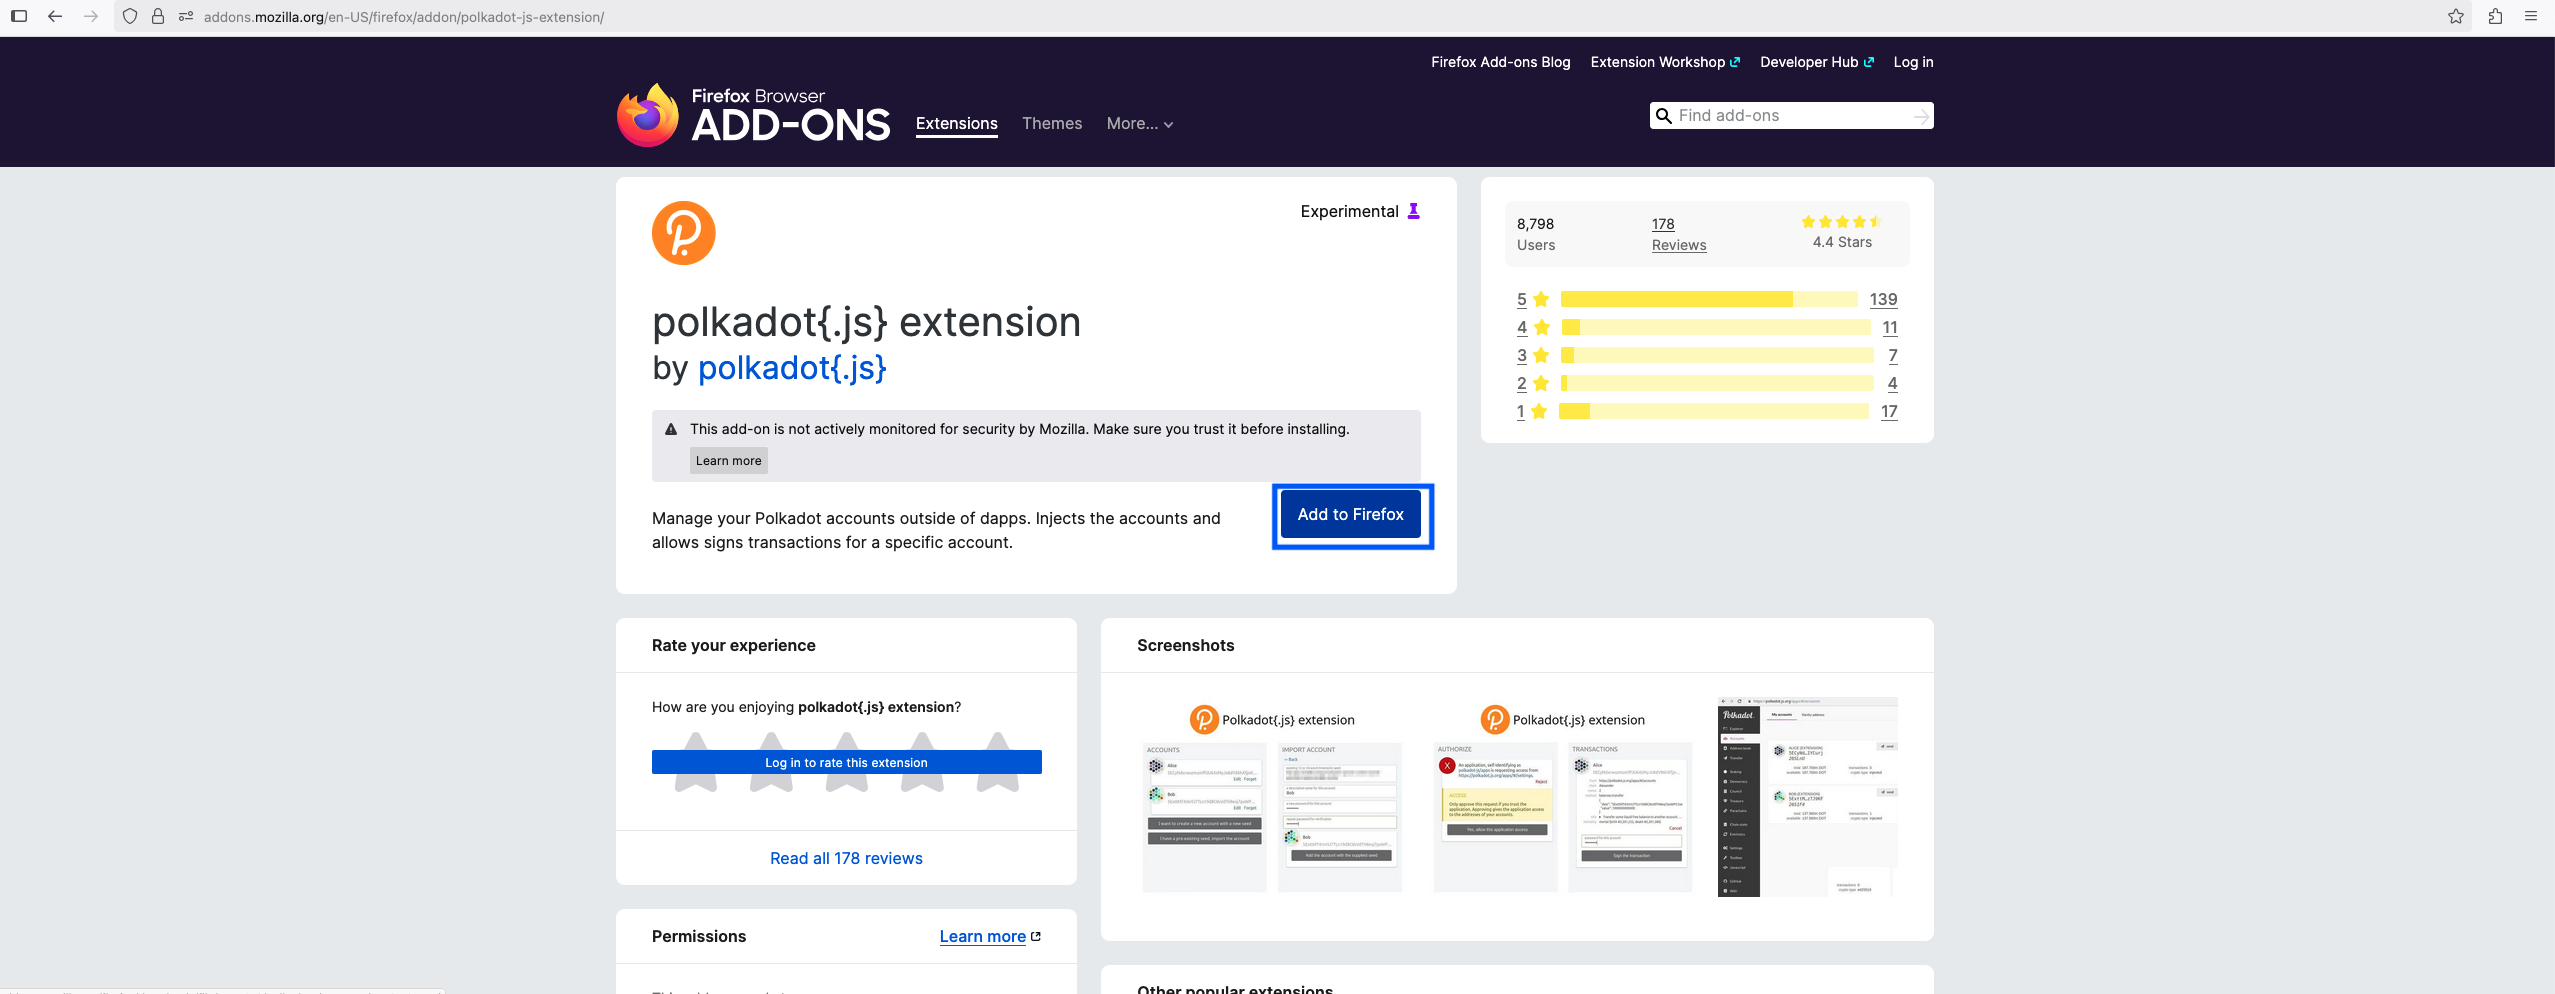The image size is (2555, 994).
Task: Click Log in link
Action: tap(1913, 62)
